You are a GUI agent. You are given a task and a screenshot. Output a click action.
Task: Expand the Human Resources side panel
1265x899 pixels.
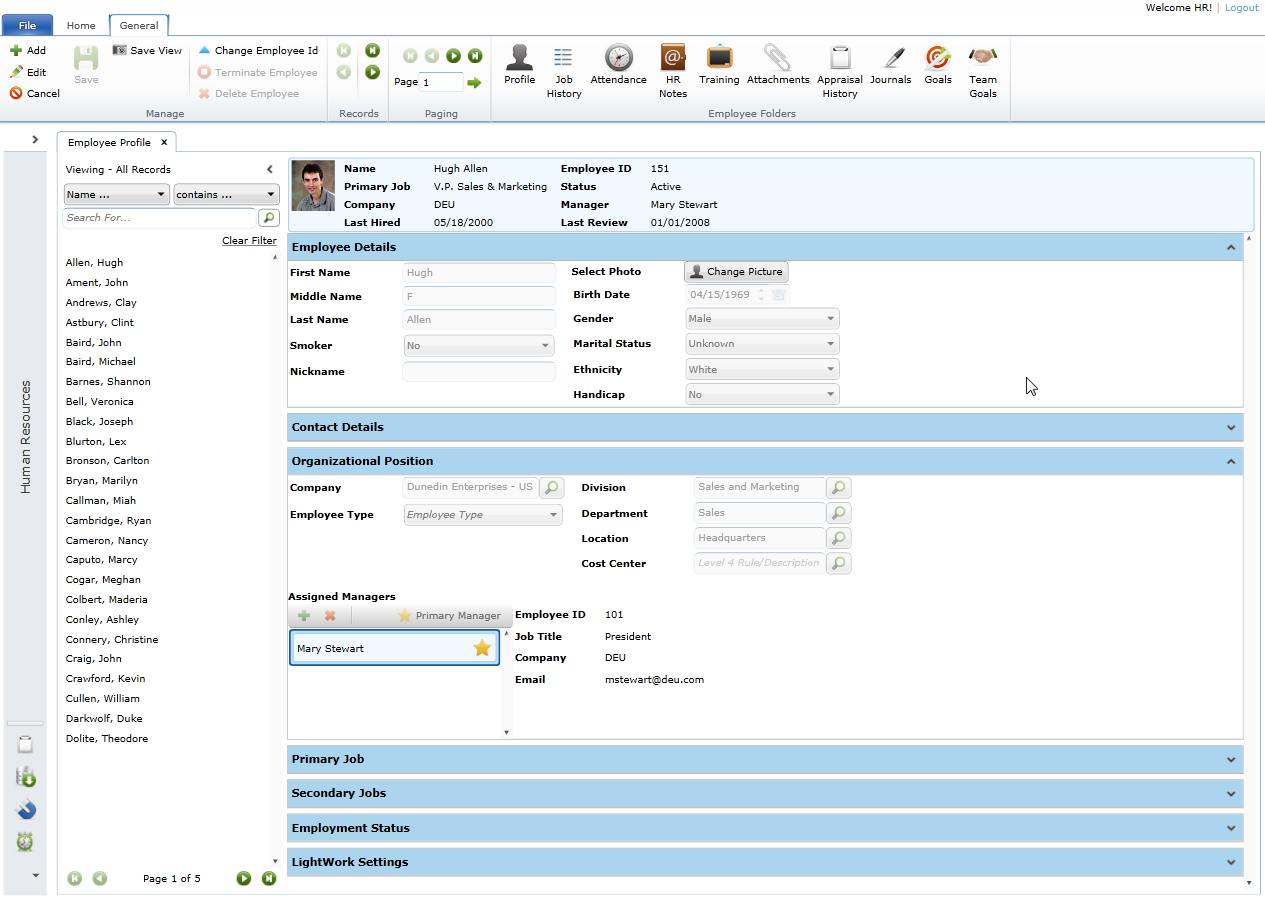(x=35, y=139)
